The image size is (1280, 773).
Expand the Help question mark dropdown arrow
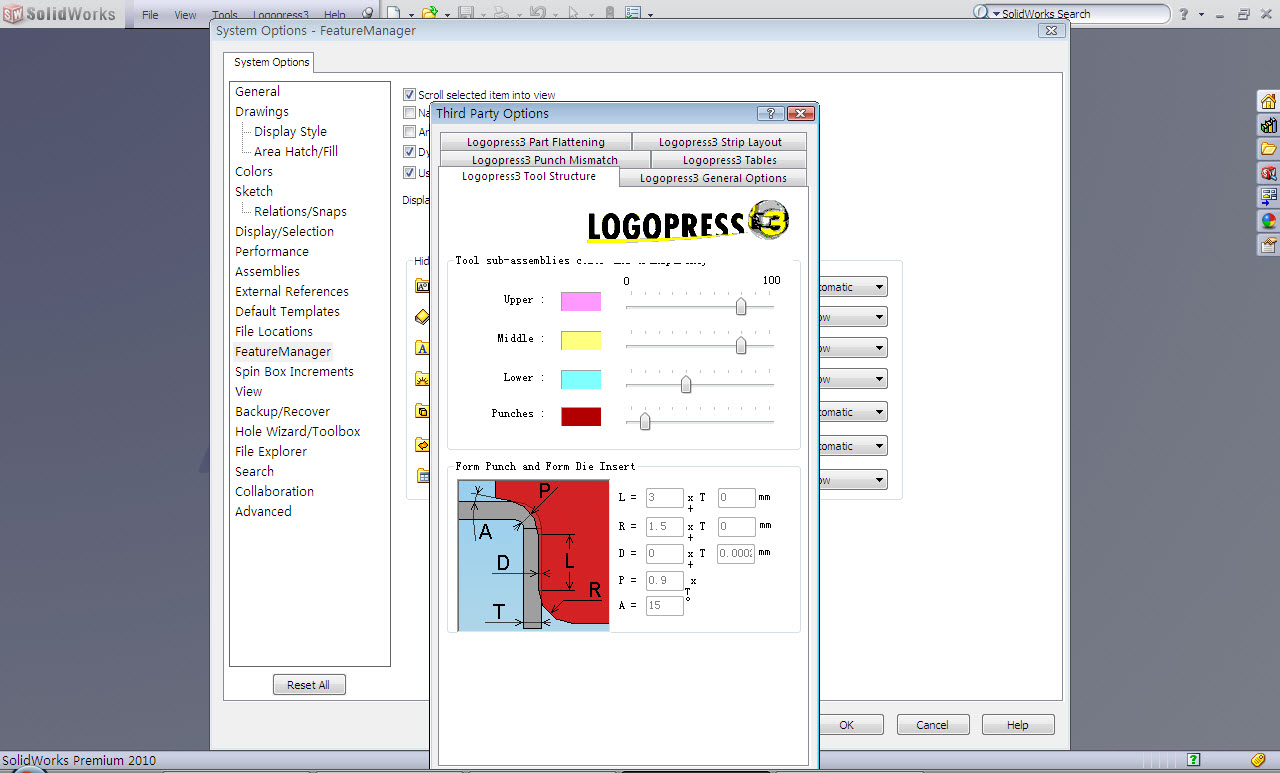[x=1201, y=15]
